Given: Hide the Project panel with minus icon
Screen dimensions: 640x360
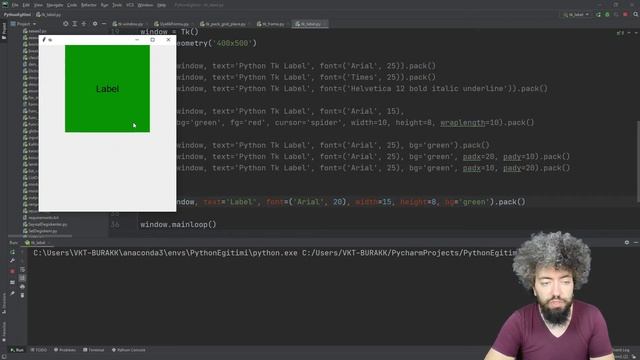Looking at the screenshot, I should point(104,24).
